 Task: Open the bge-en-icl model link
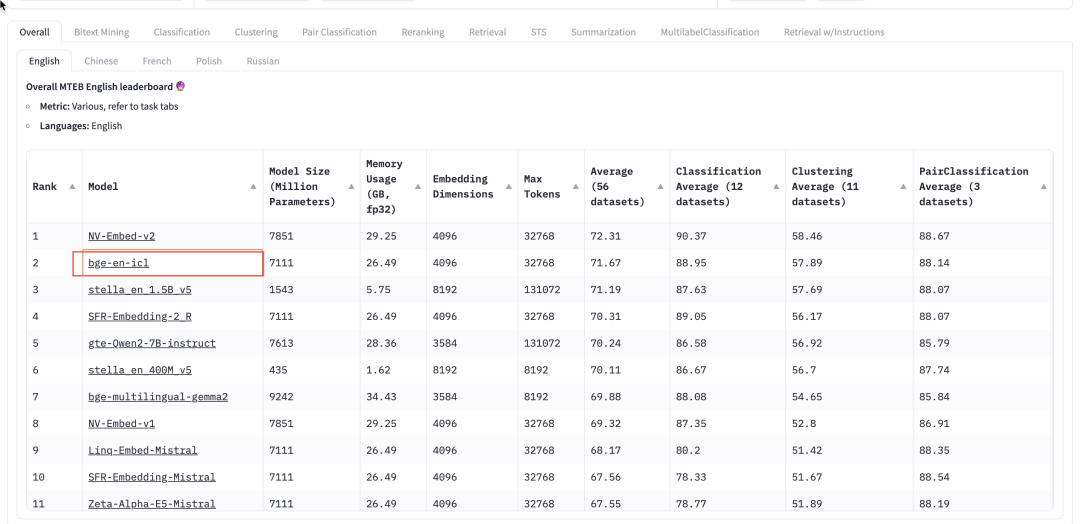tap(118, 263)
